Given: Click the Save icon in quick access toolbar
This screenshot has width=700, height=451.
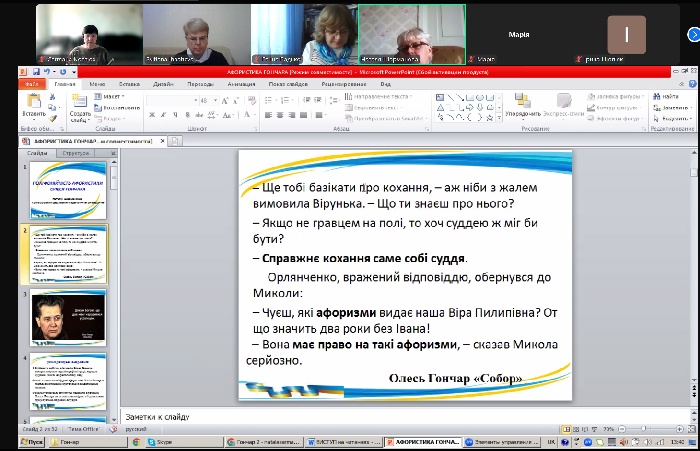Looking at the screenshot, I should pyautogui.click(x=38, y=73).
